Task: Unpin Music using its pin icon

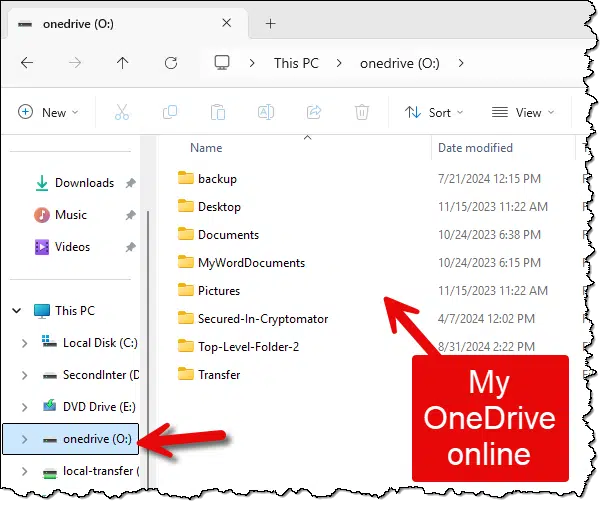Action: click(x=131, y=215)
